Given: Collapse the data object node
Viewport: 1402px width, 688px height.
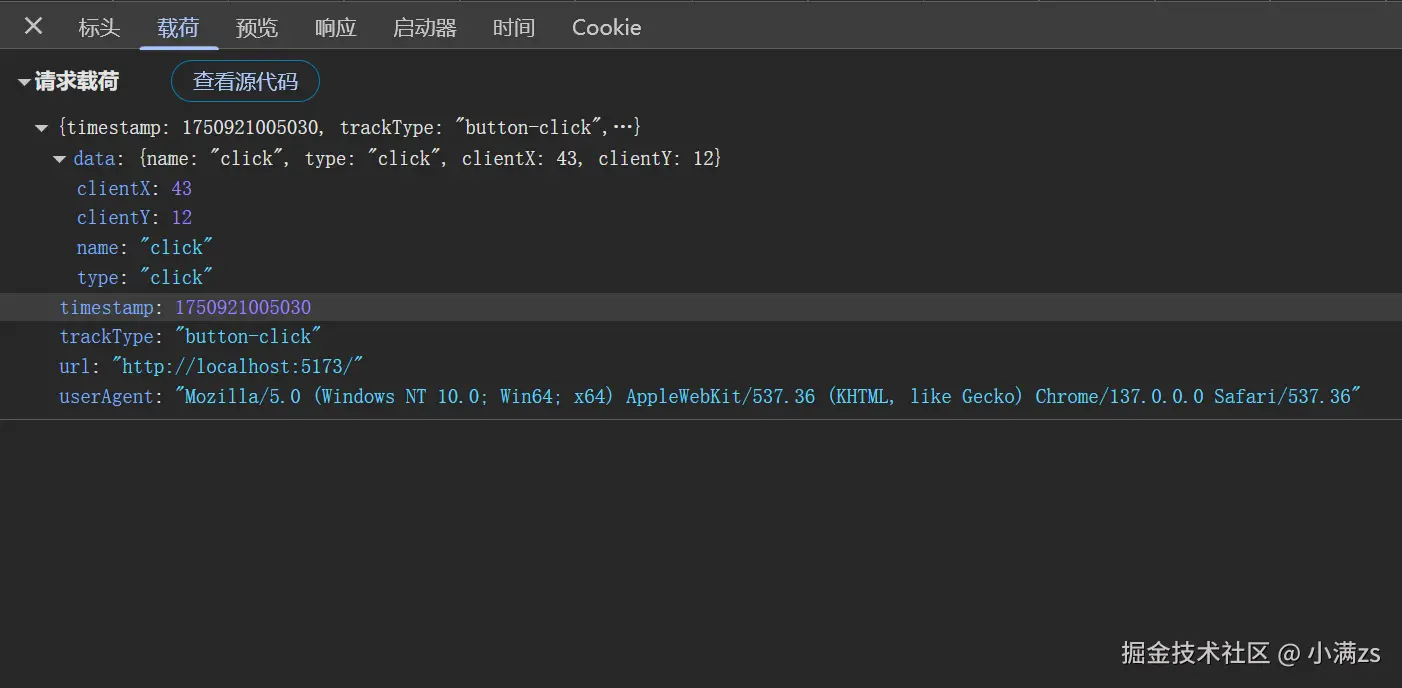Looking at the screenshot, I should coord(60,159).
